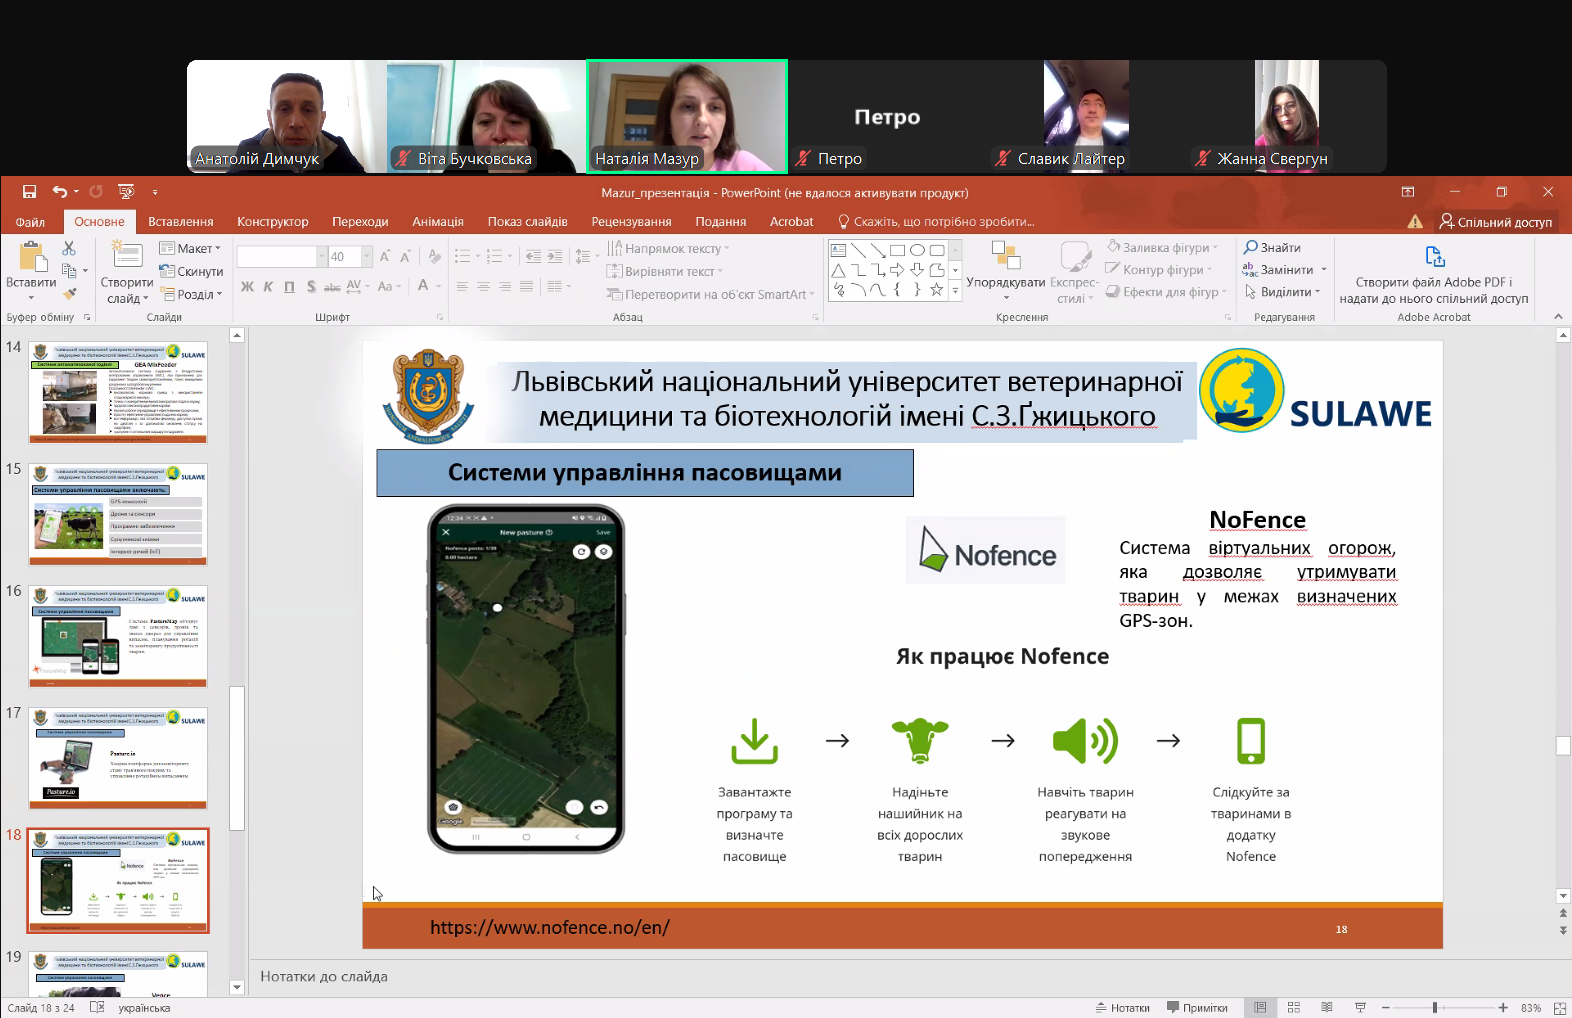1572x1018 pixels.
Task: Open the Упорядкувати arrange tool
Action: coord(1005,268)
